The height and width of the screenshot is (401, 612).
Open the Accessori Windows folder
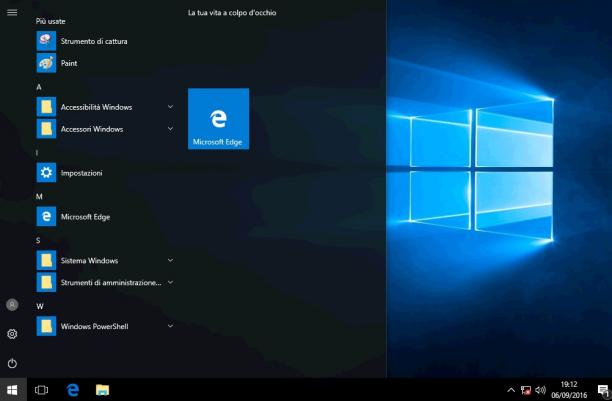pyautogui.click(x=105, y=129)
